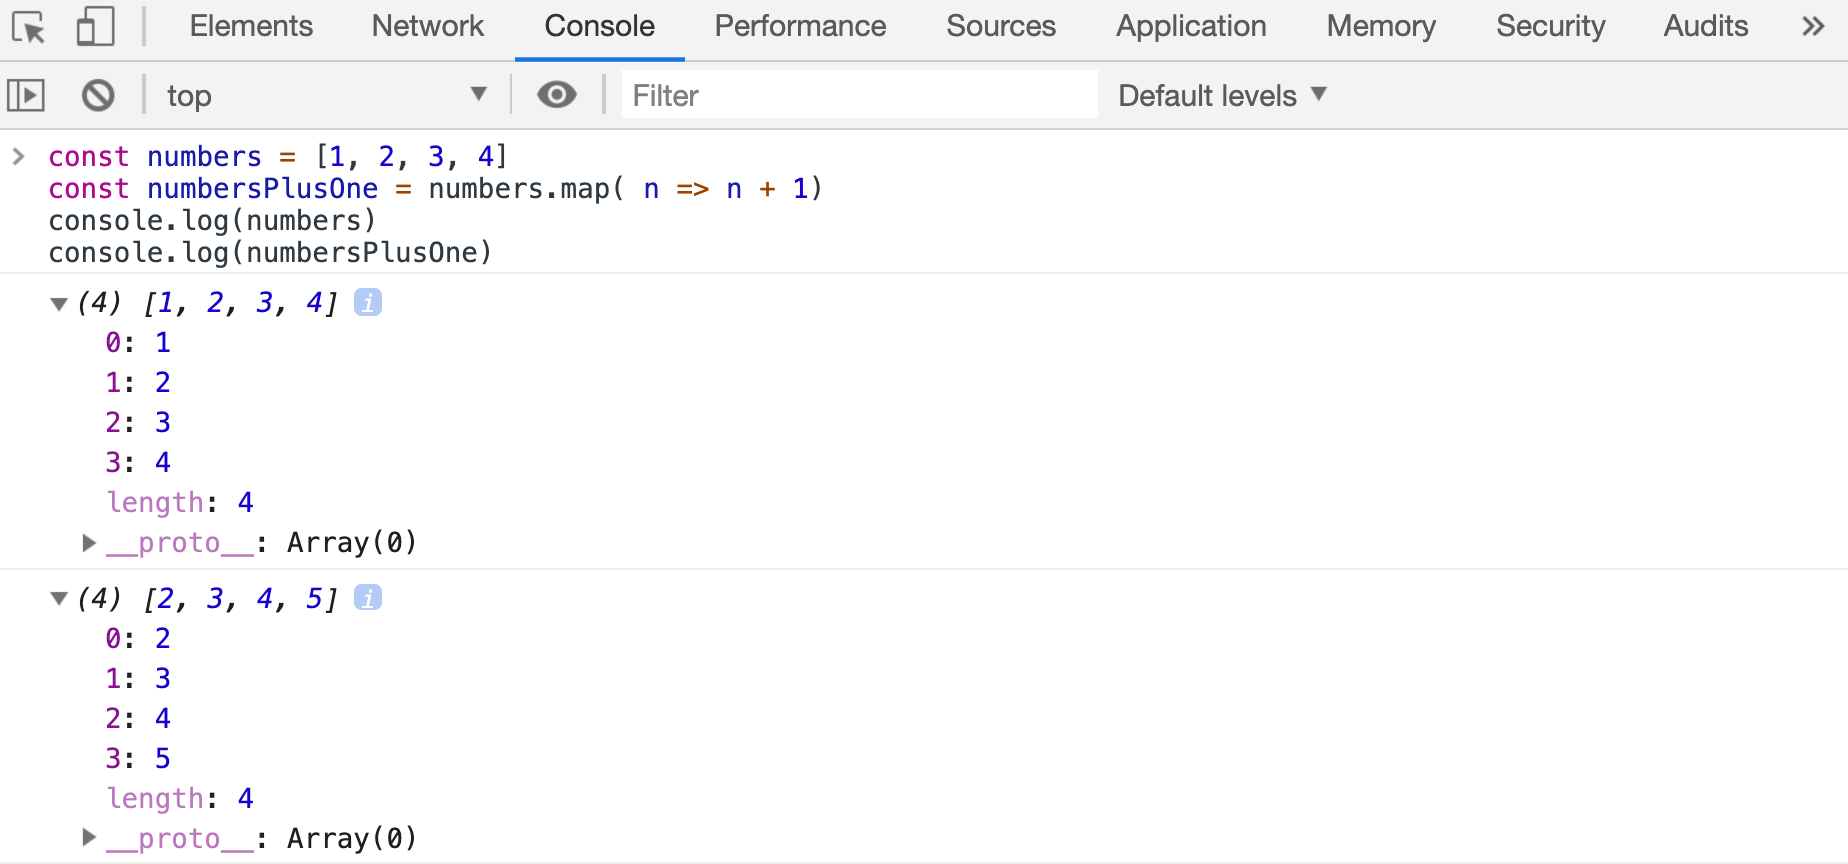Click the info badge next to [2, 3, 4, 5]
Viewport: 1848px width, 864px height.
pos(368,598)
